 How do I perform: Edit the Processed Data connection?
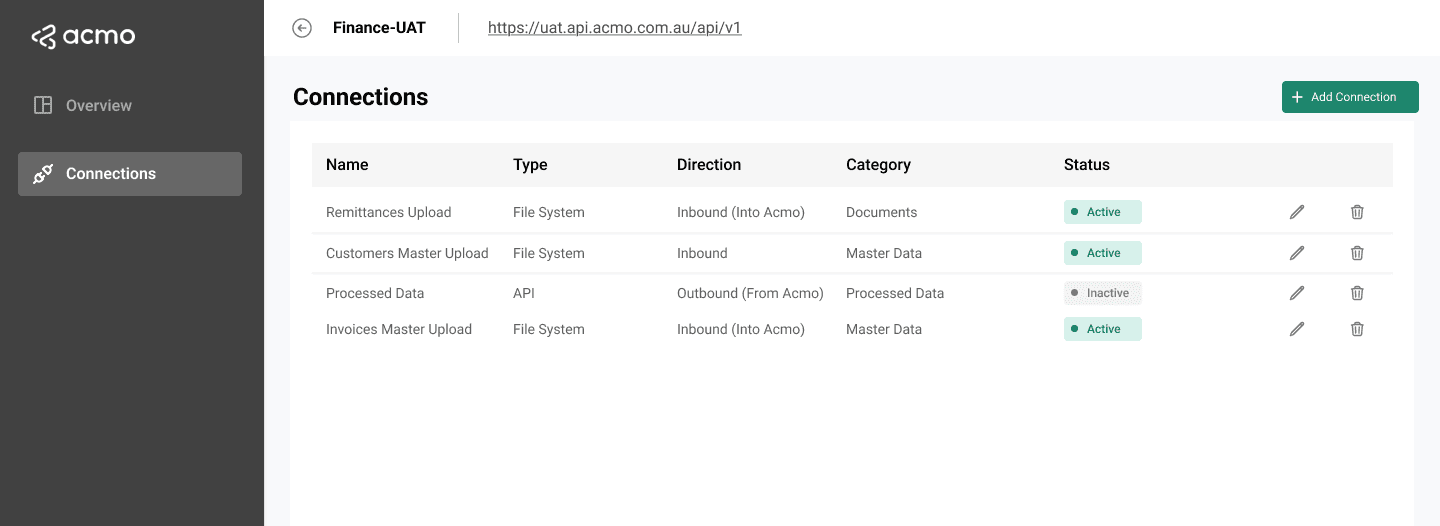(1297, 293)
